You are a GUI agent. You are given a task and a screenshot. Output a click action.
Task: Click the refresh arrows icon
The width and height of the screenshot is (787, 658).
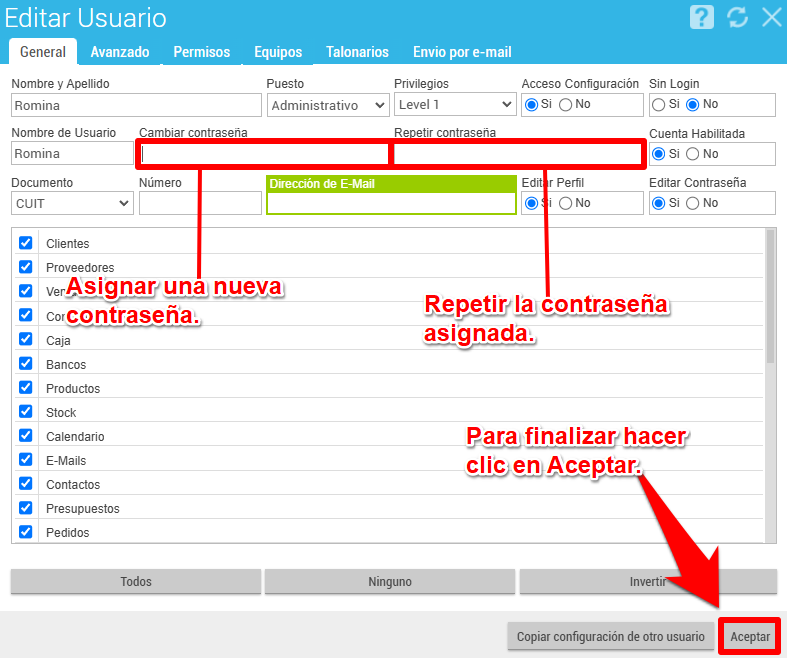coord(737,17)
